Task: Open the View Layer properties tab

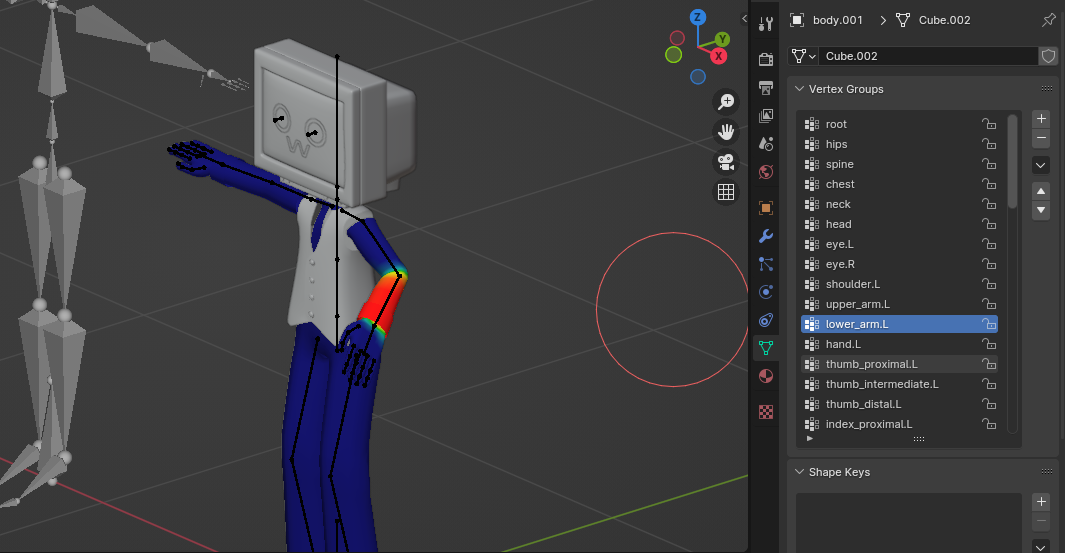Action: 765,115
